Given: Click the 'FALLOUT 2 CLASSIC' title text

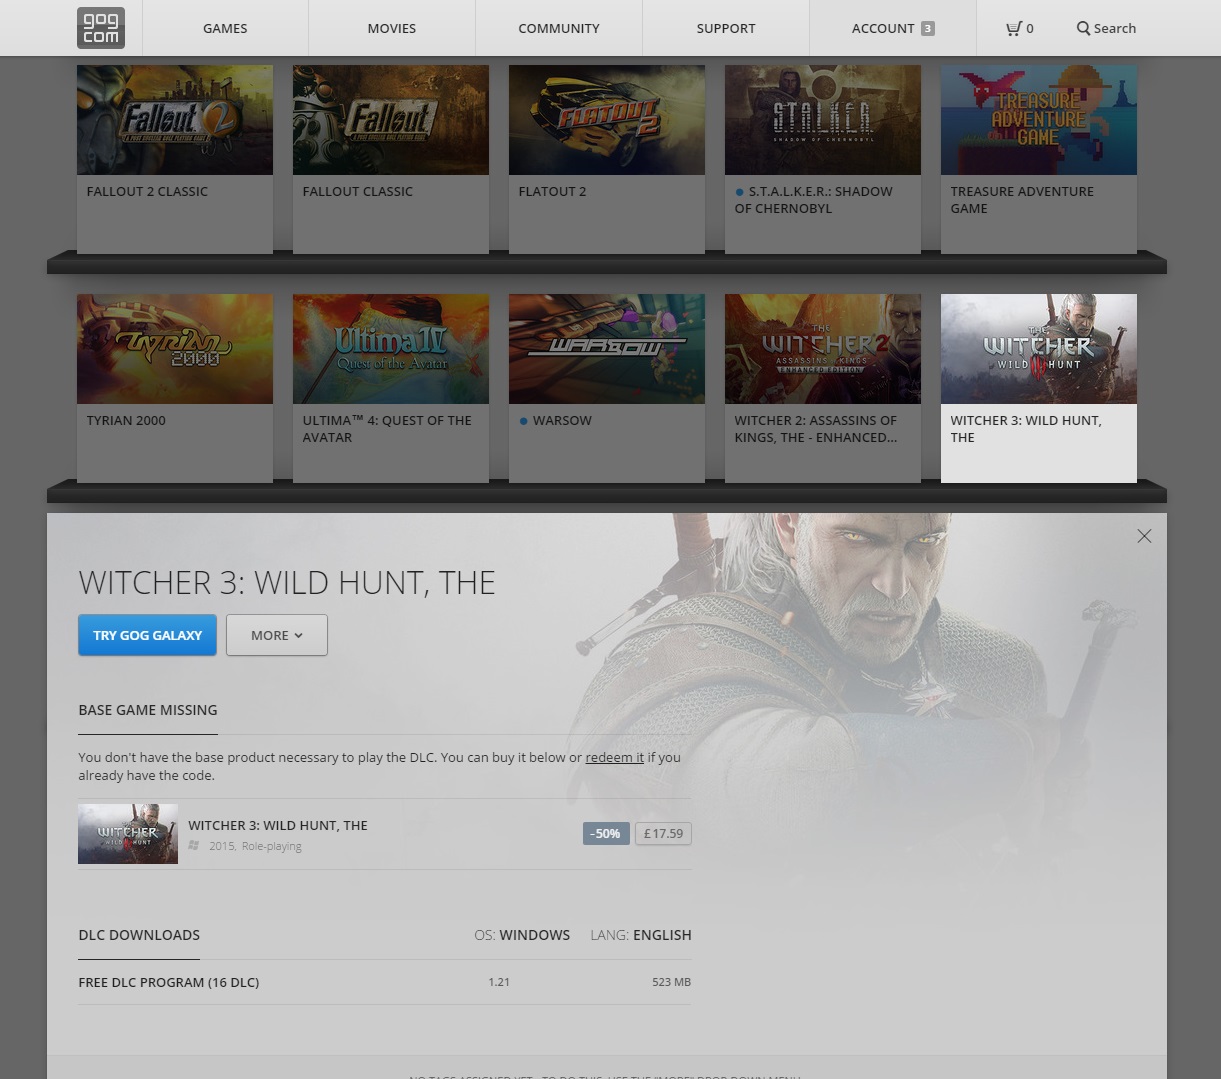Looking at the screenshot, I should pos(147,191).
